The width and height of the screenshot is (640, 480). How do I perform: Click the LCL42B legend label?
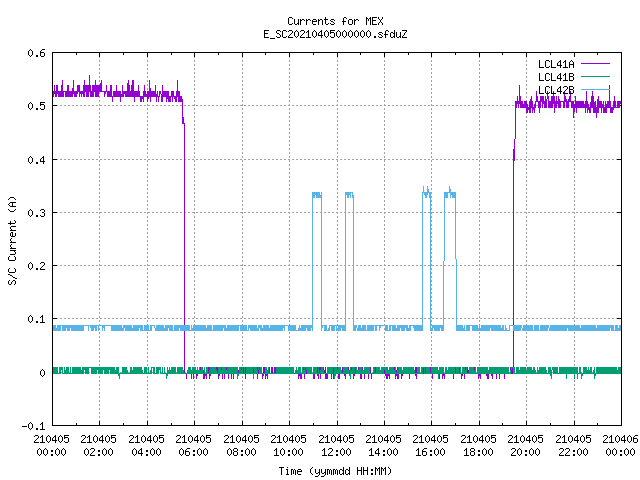pyautogui.click(x=556, y=90)
